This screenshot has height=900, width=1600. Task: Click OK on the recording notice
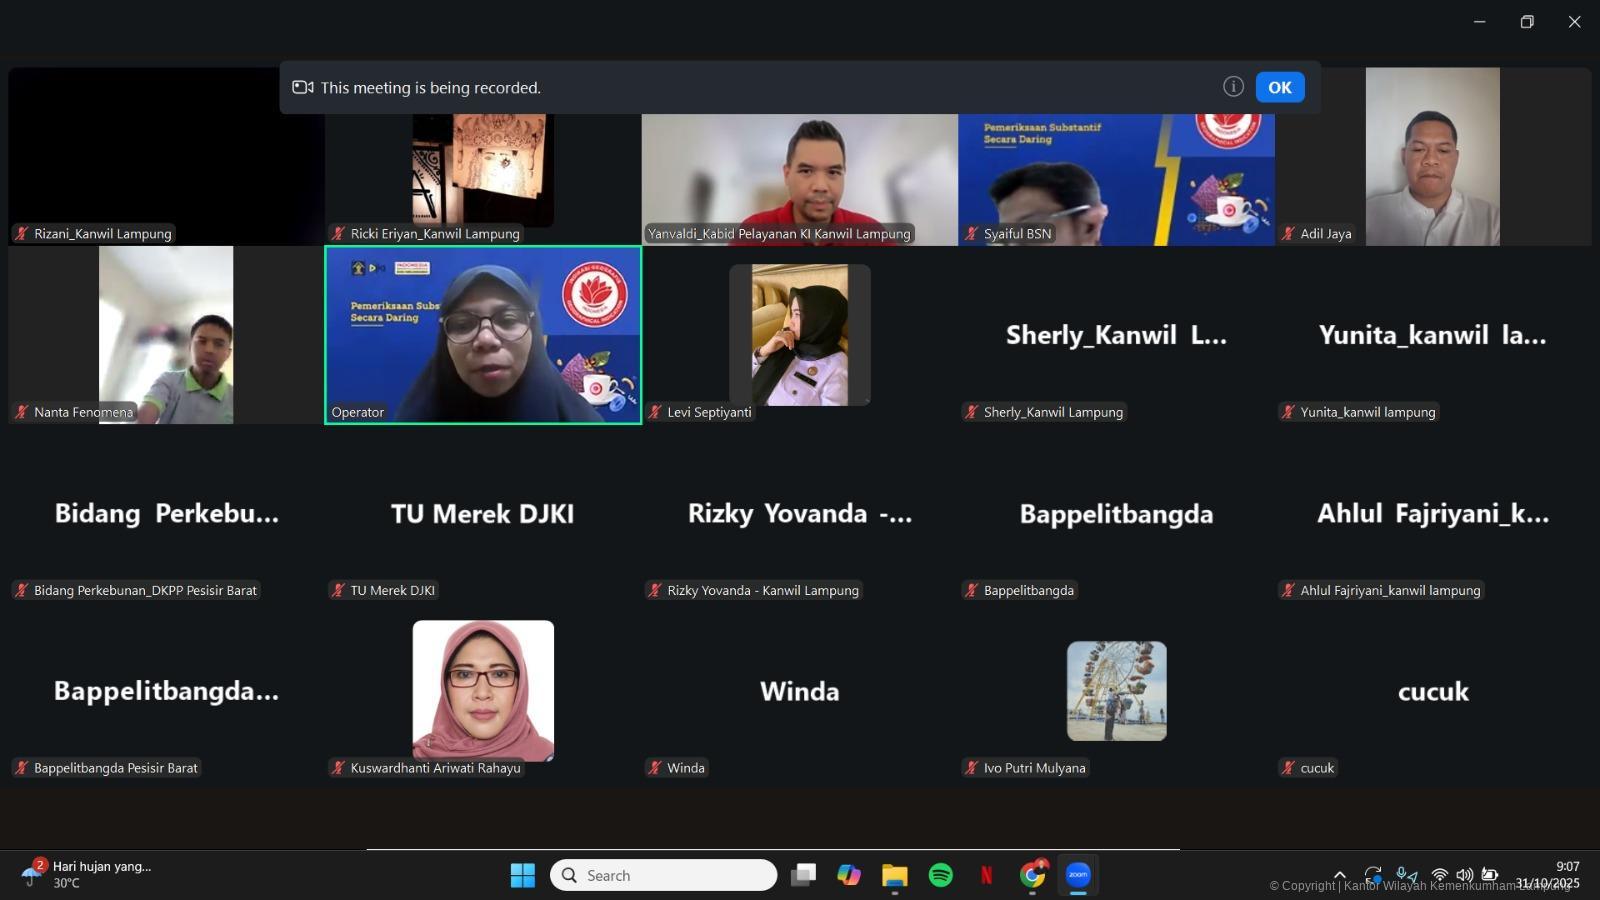point(1279,87)
